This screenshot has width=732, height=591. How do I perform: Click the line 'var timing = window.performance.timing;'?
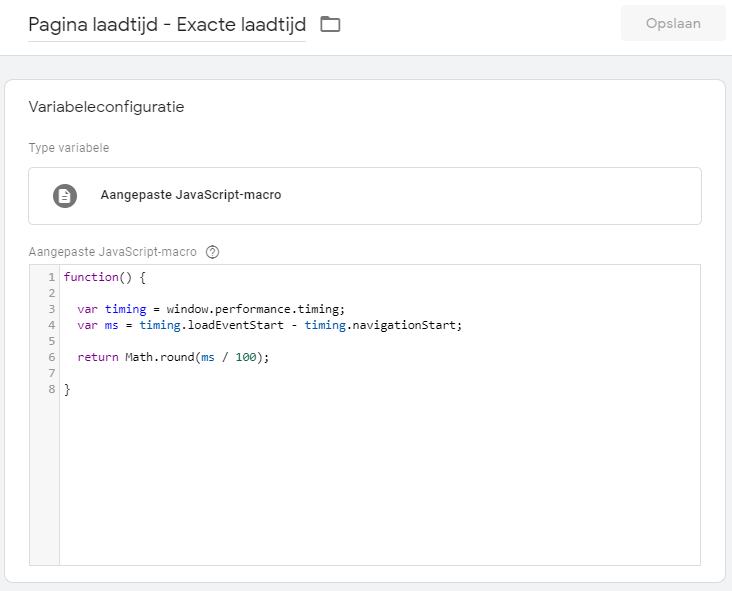211,309
